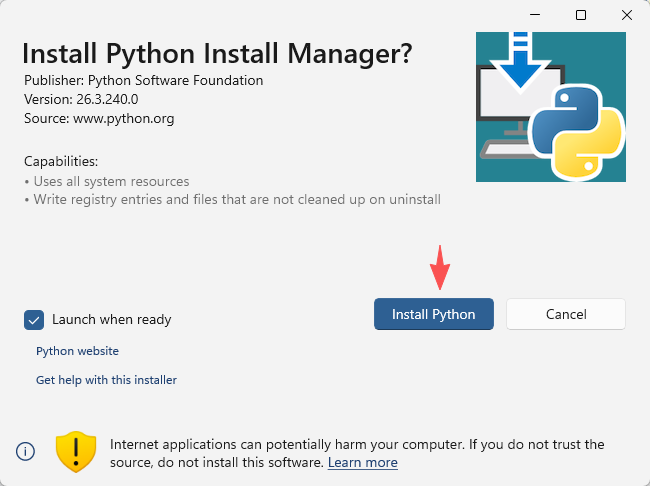650x486 pixels.
Task: Click the information circle icon
Action: 25,451
